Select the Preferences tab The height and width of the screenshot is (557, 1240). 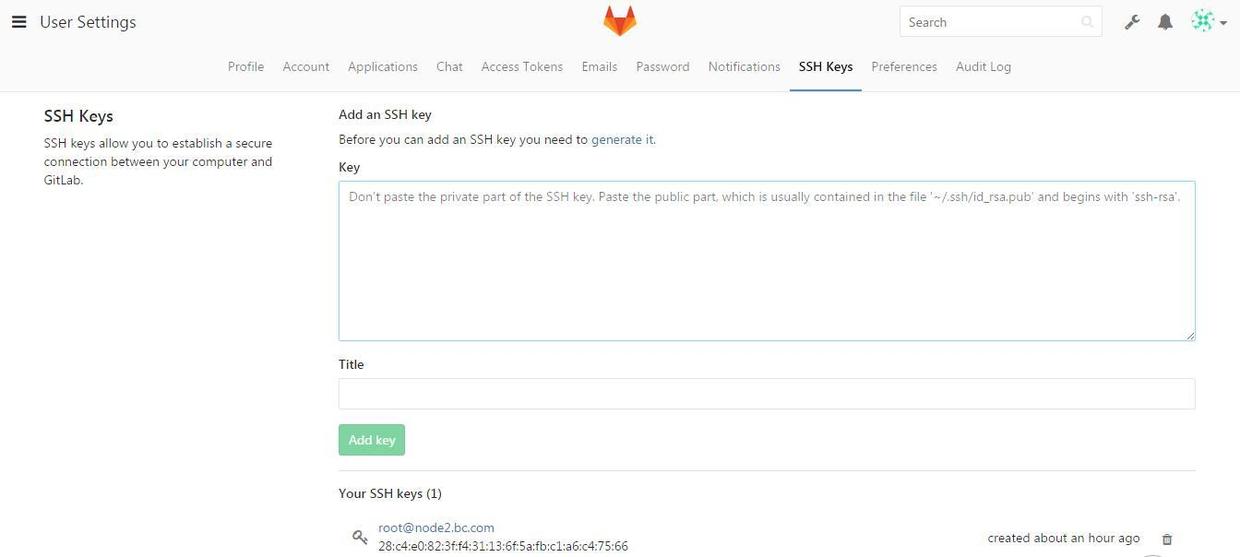904,67
